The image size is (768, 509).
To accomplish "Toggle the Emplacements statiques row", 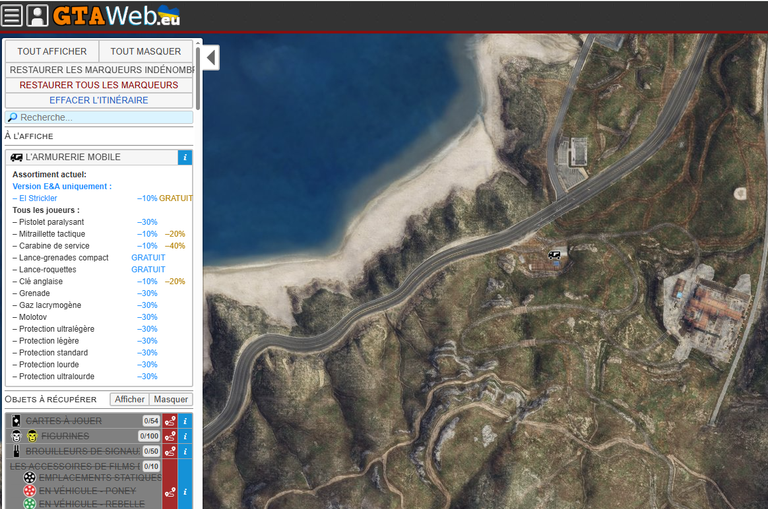I will [x=100, y=478].
